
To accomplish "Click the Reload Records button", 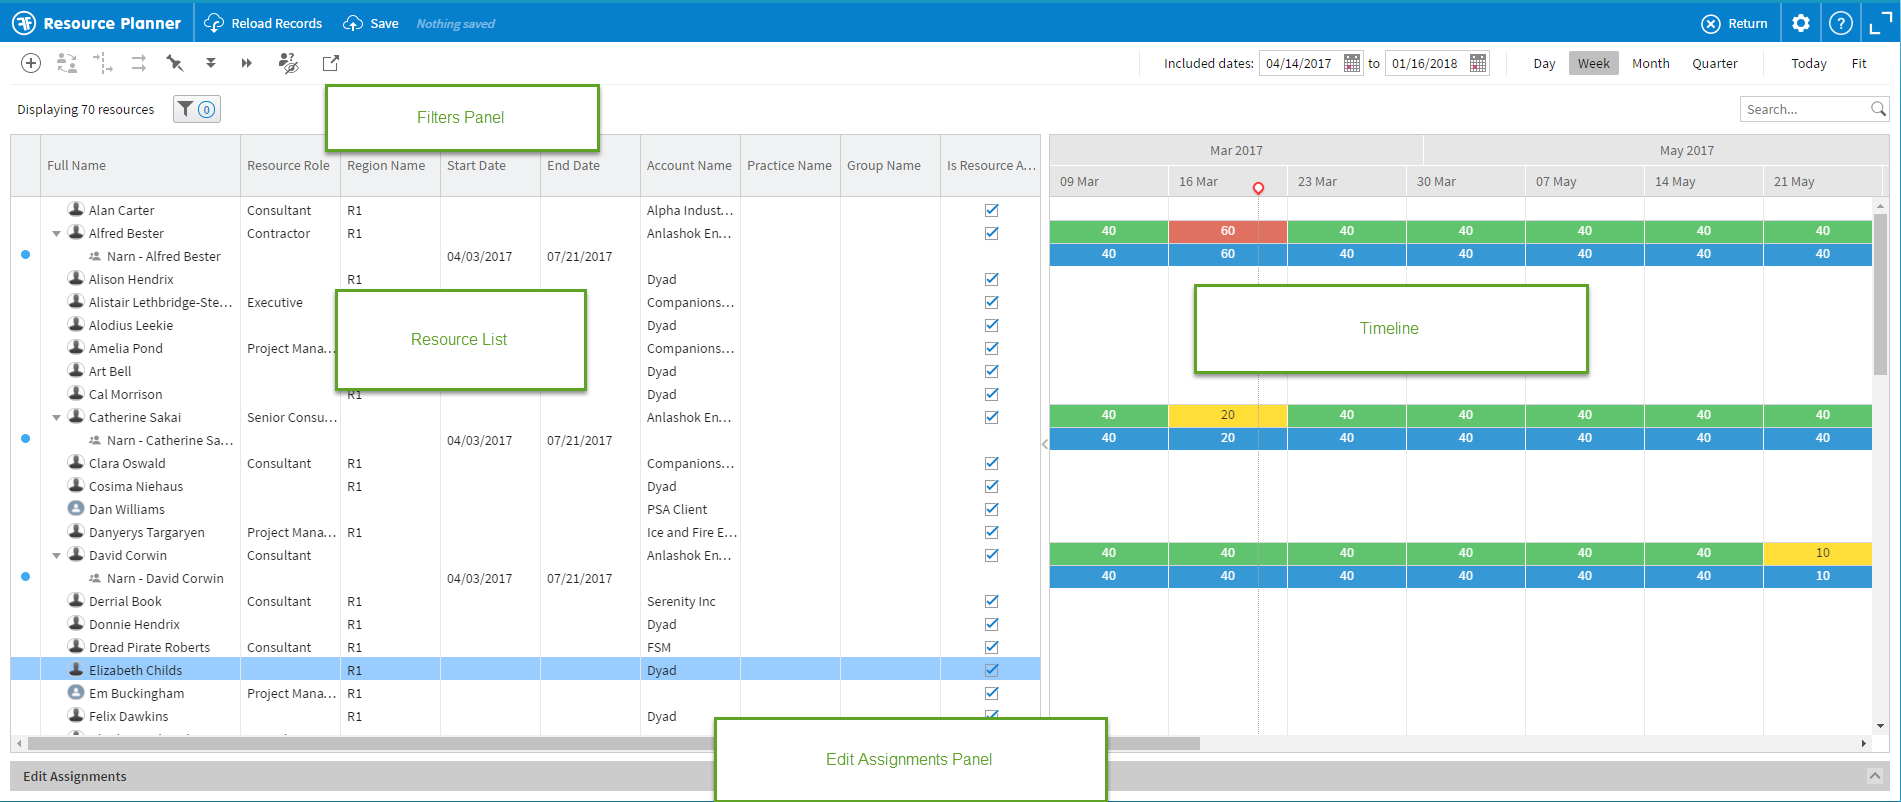I will [264, 23].
